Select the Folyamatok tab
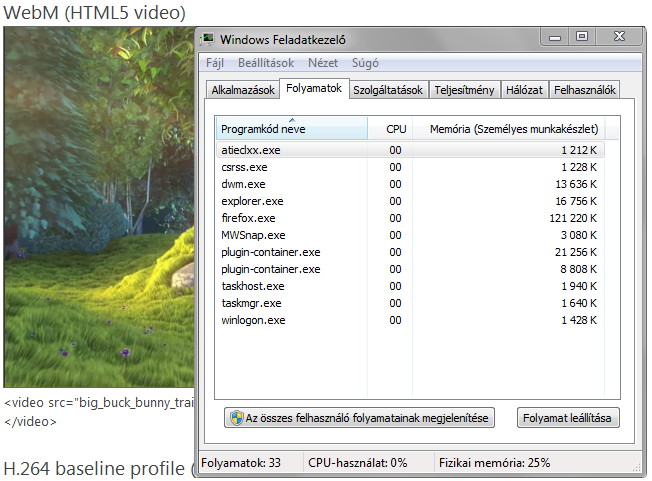The image size is (652, 481). (x=314, y=88)
